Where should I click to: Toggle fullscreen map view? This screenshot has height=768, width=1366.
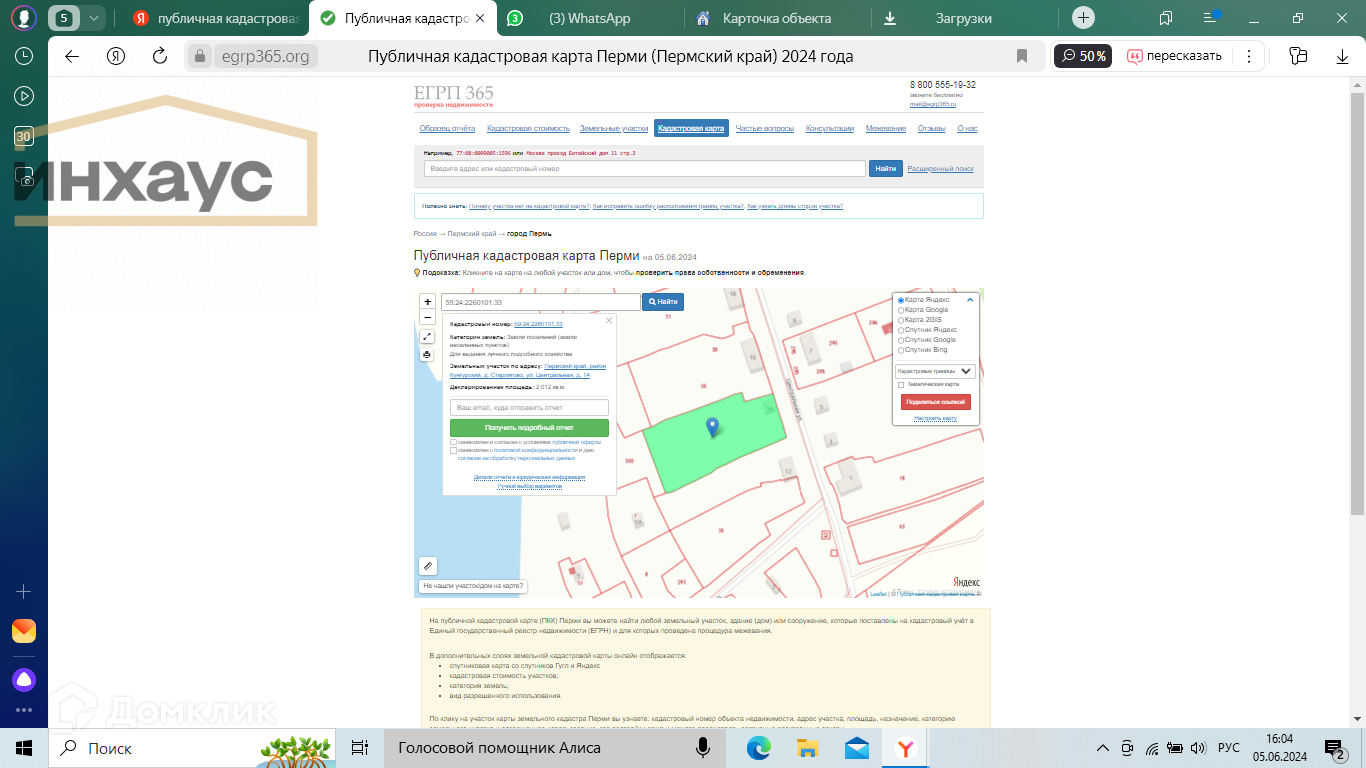click(428, 337)
